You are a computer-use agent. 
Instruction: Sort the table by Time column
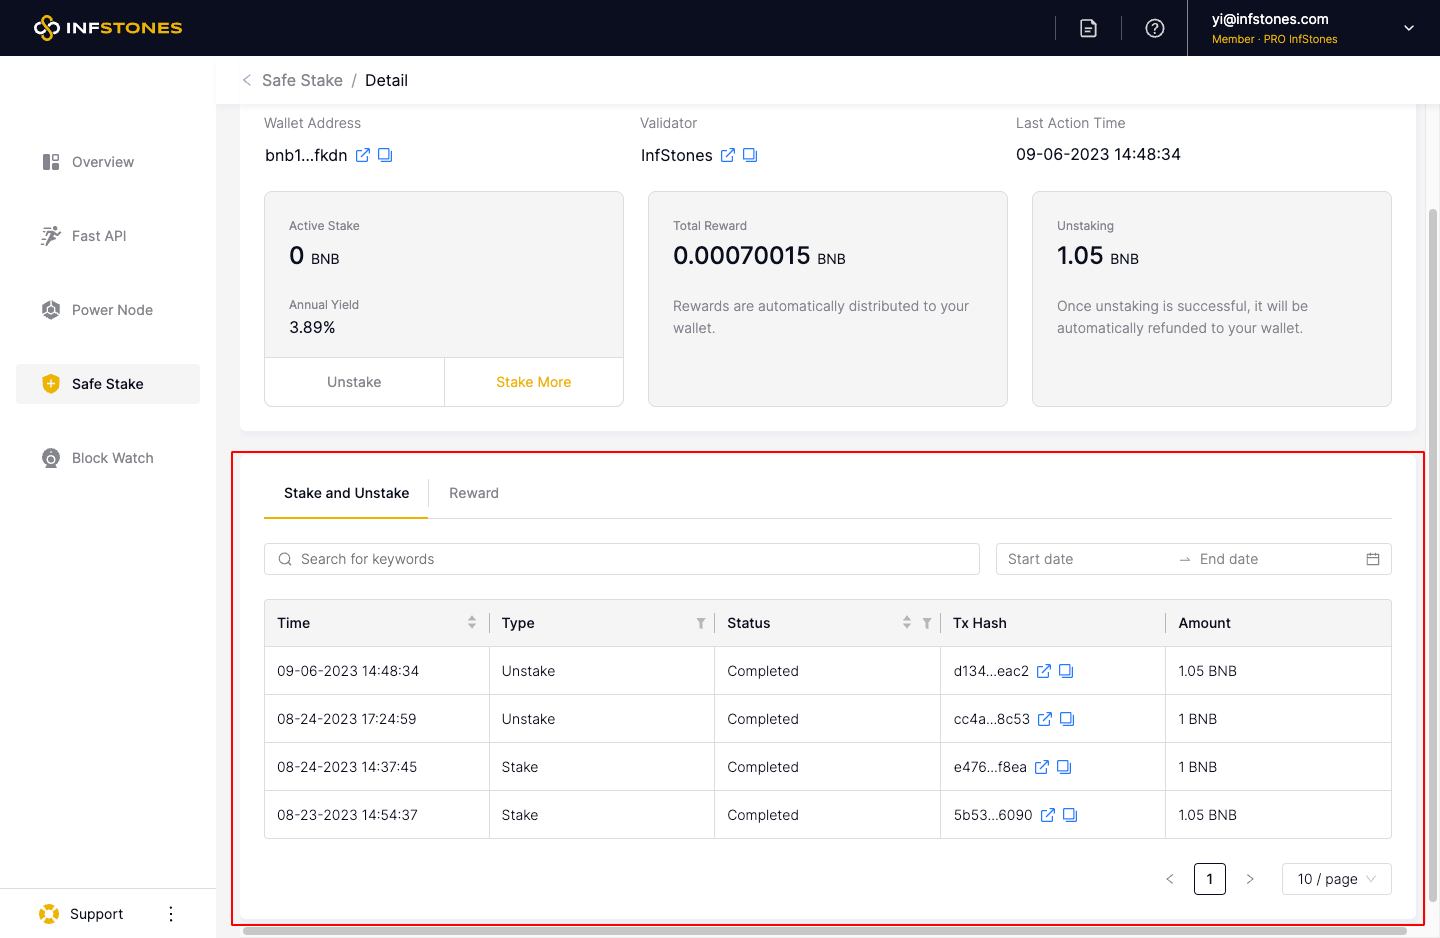[x=472, y=623]
